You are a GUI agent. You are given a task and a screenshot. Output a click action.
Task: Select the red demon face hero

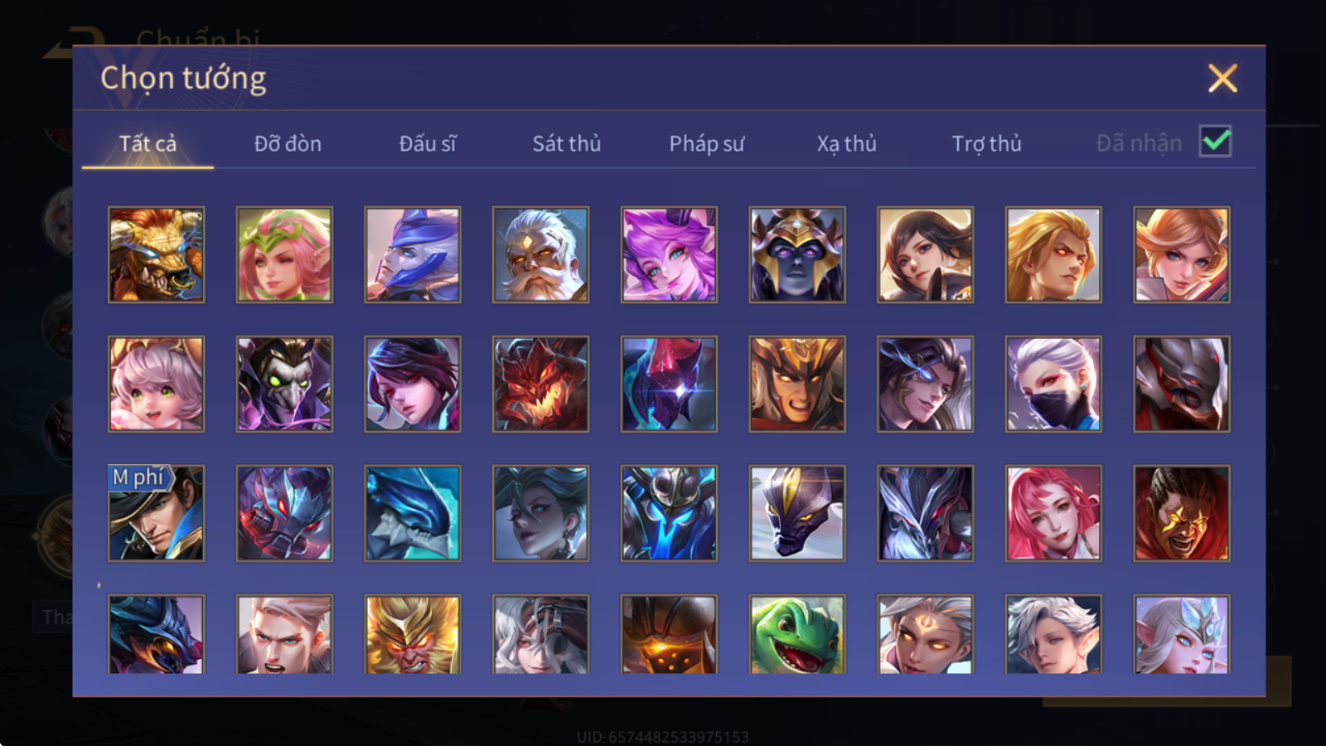point(540,384)
